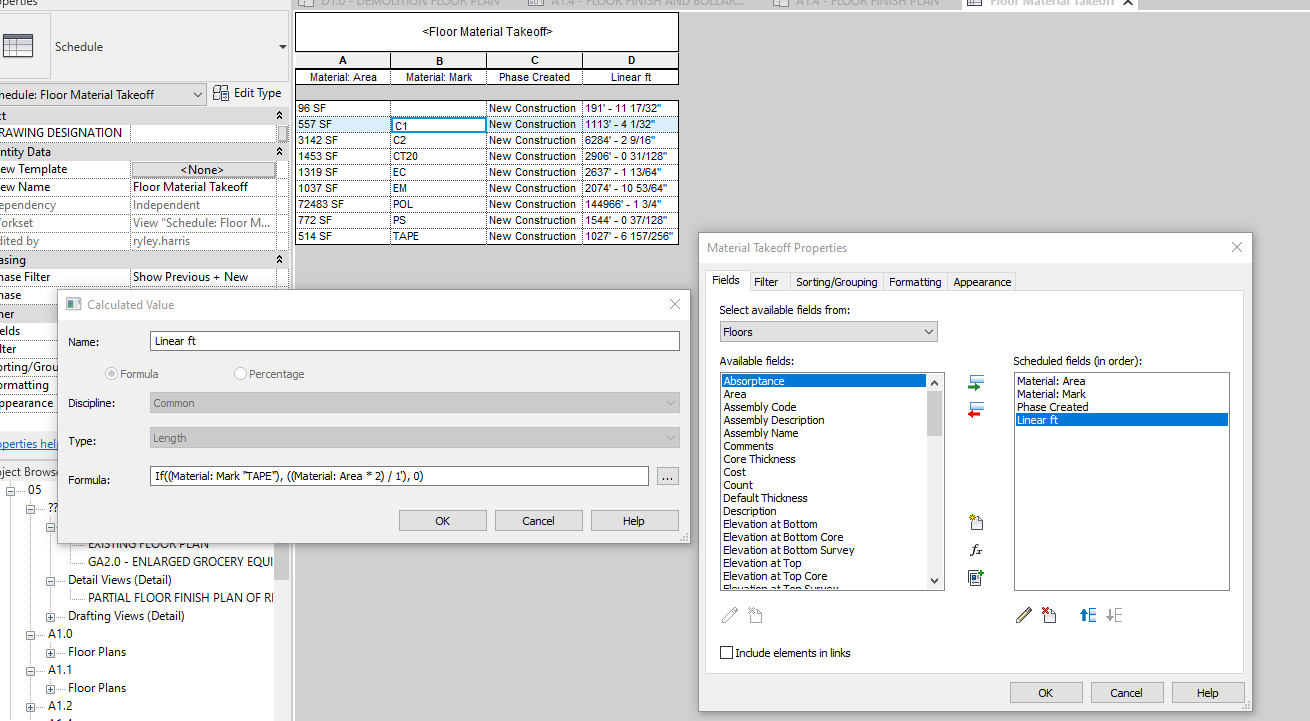Click the TAPE mark cell in the schedule
Image resolution: width=1310 pixels, height=721 pixels.
438,237
